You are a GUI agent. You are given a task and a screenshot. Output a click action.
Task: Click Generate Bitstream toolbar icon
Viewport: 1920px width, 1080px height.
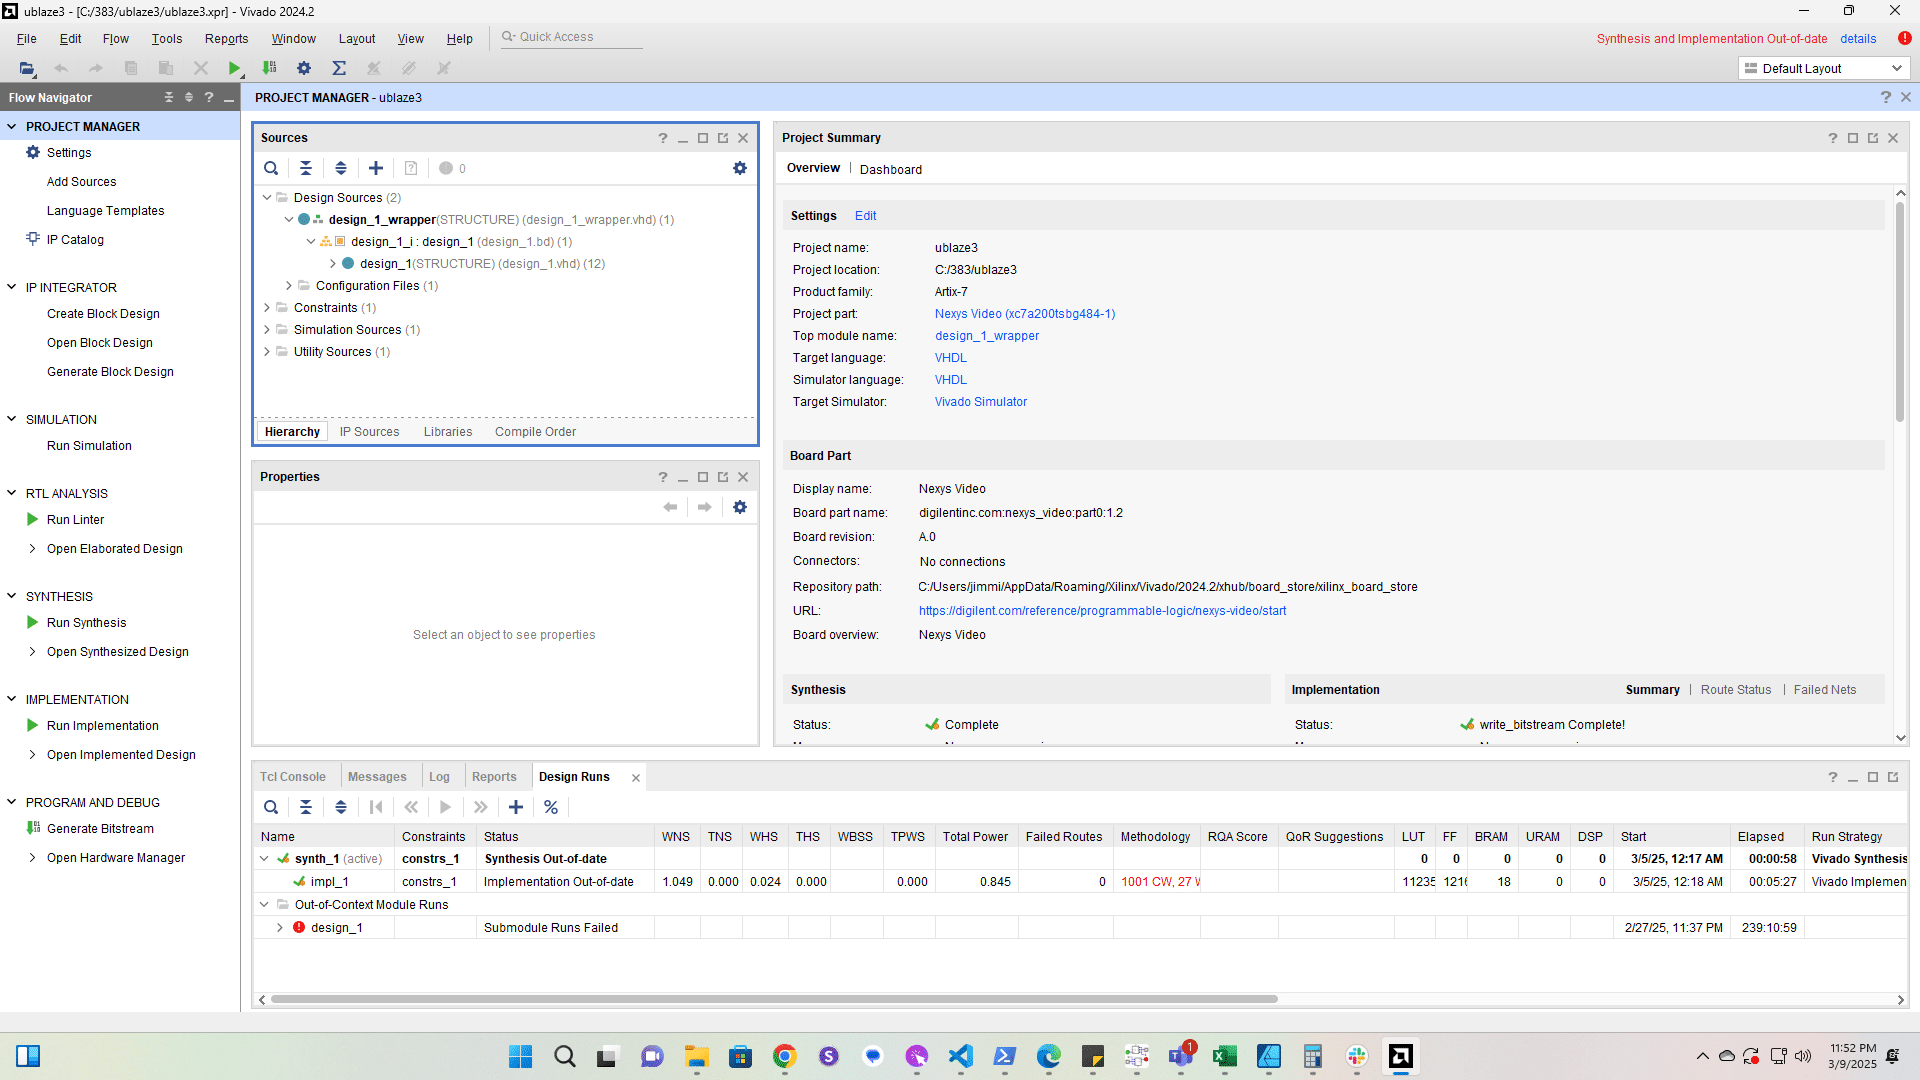pyautogui.click(x=269, y=68)
